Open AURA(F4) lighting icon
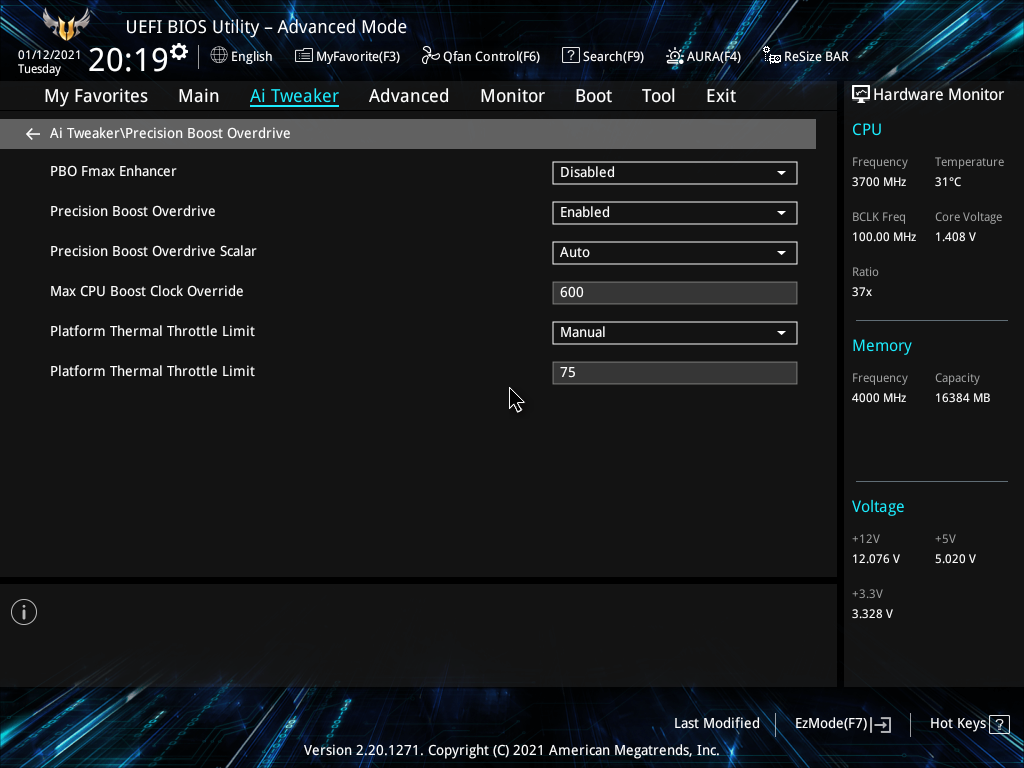The image size is (1024, 768). pos(675,56)
